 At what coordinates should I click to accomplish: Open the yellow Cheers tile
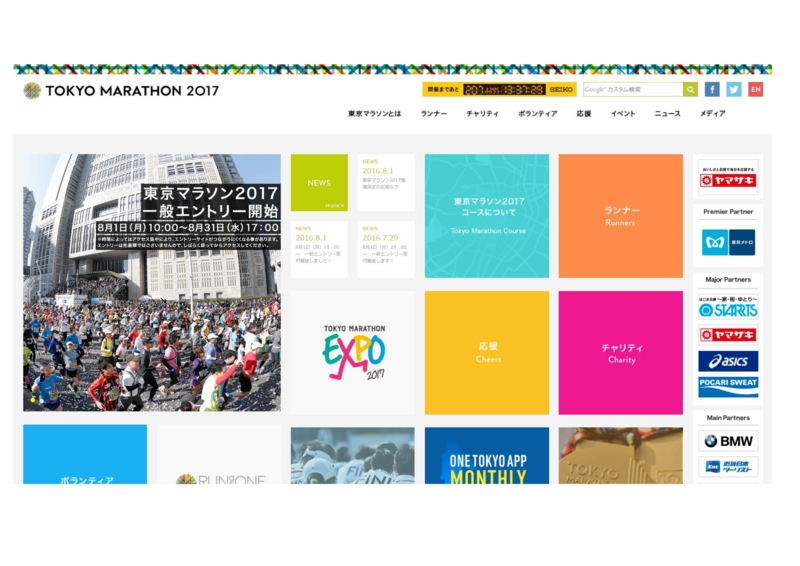tap(487, 353)
